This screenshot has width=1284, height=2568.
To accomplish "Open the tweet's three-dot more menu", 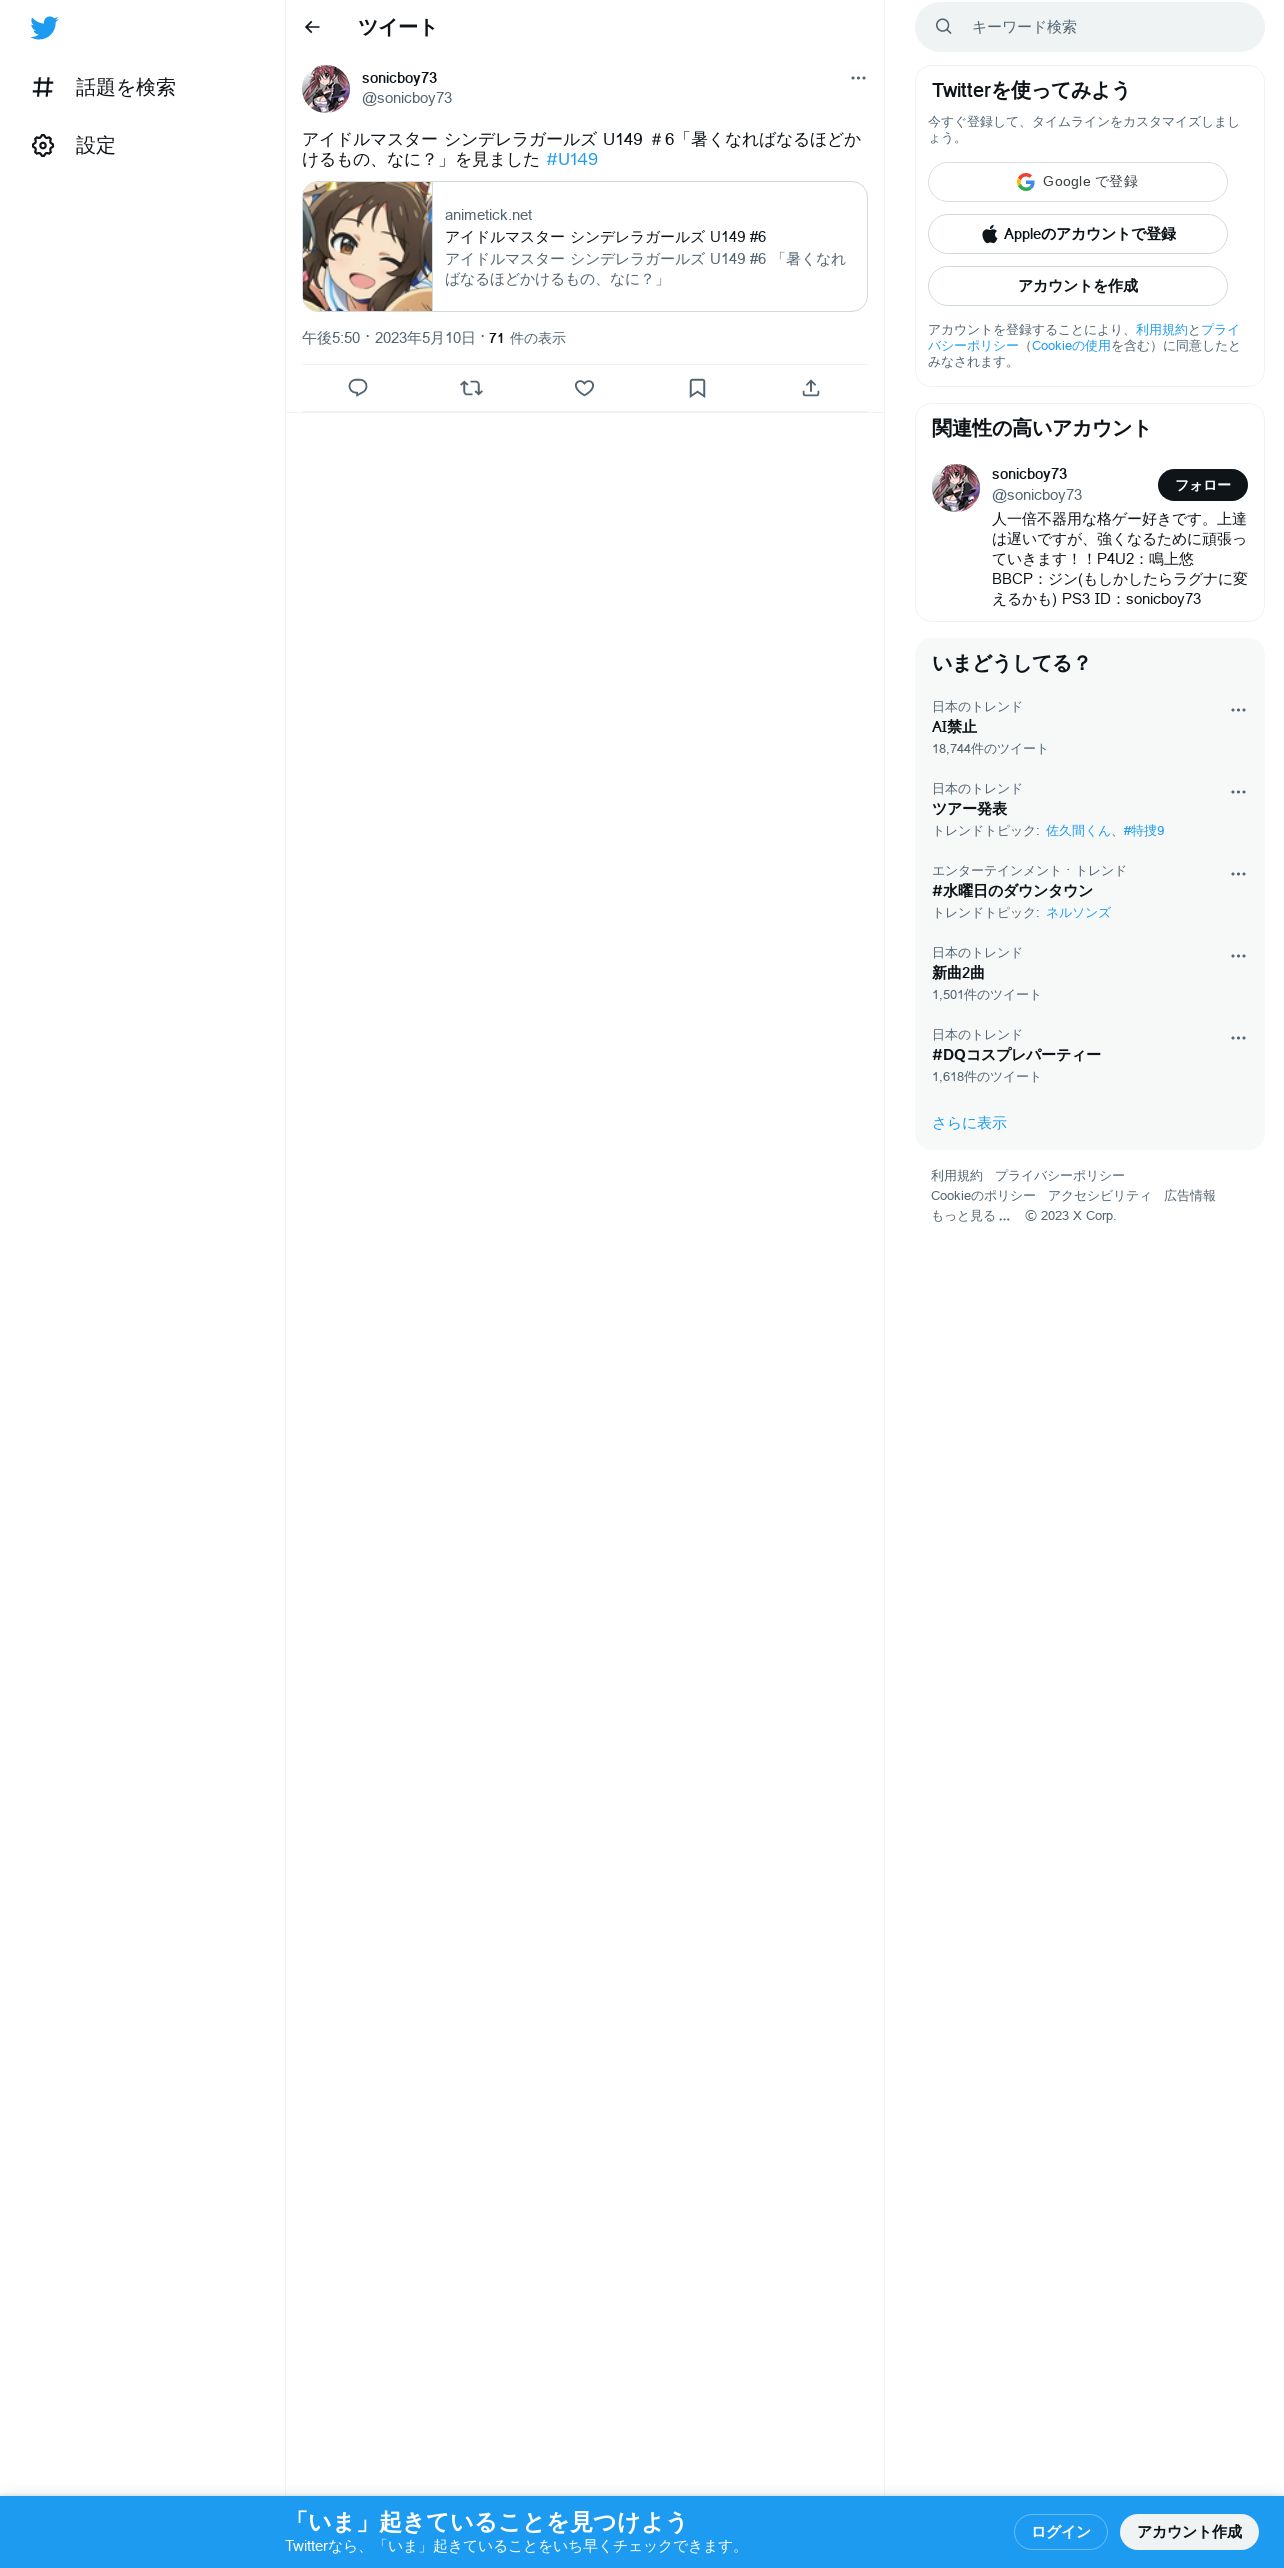I will click(x=858, y=78).
